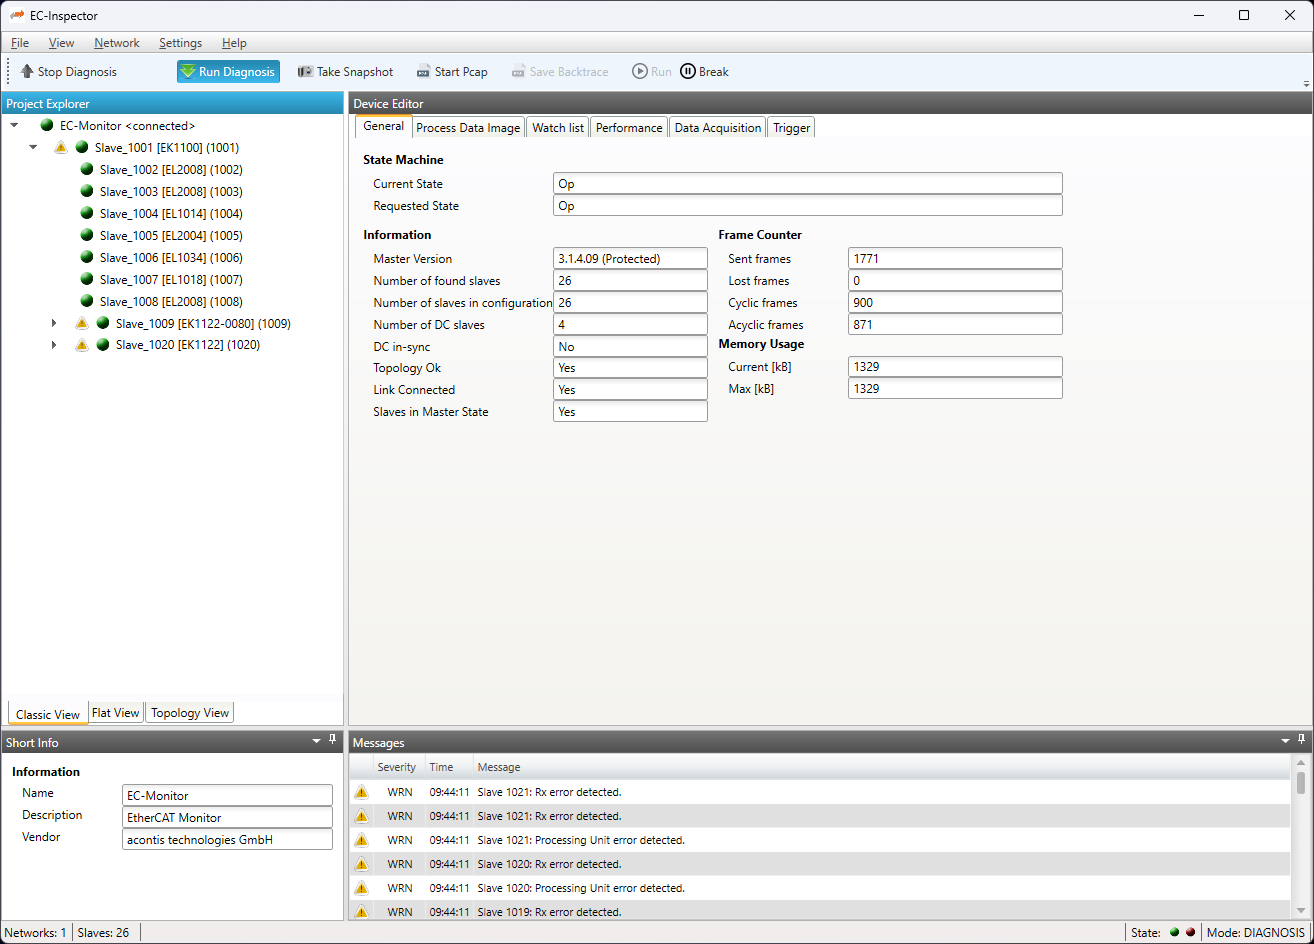1314x944 pixels.
Task: Click the green status ball of Slave_1004
Action: (87, 214)
